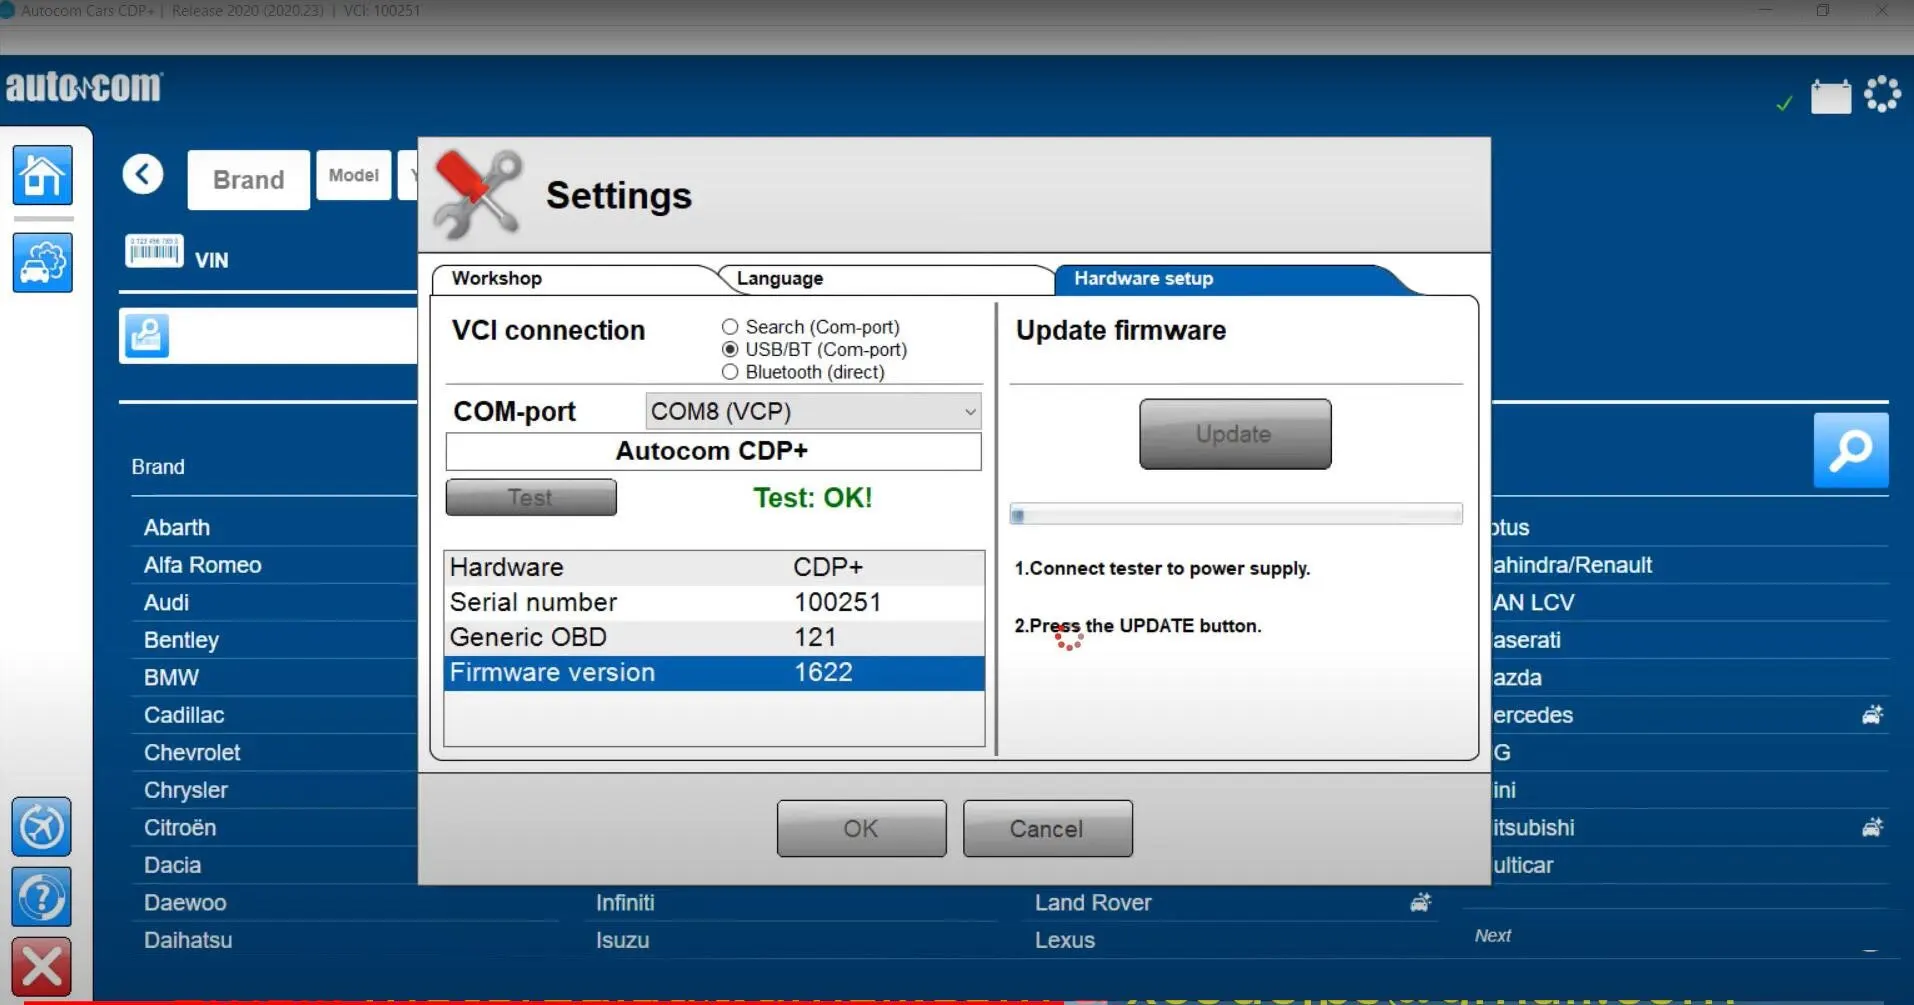The height and width of the screenshot is (1005, 1914).
Task: Choose Bentley from the brand list
Action: click(181, 640)
